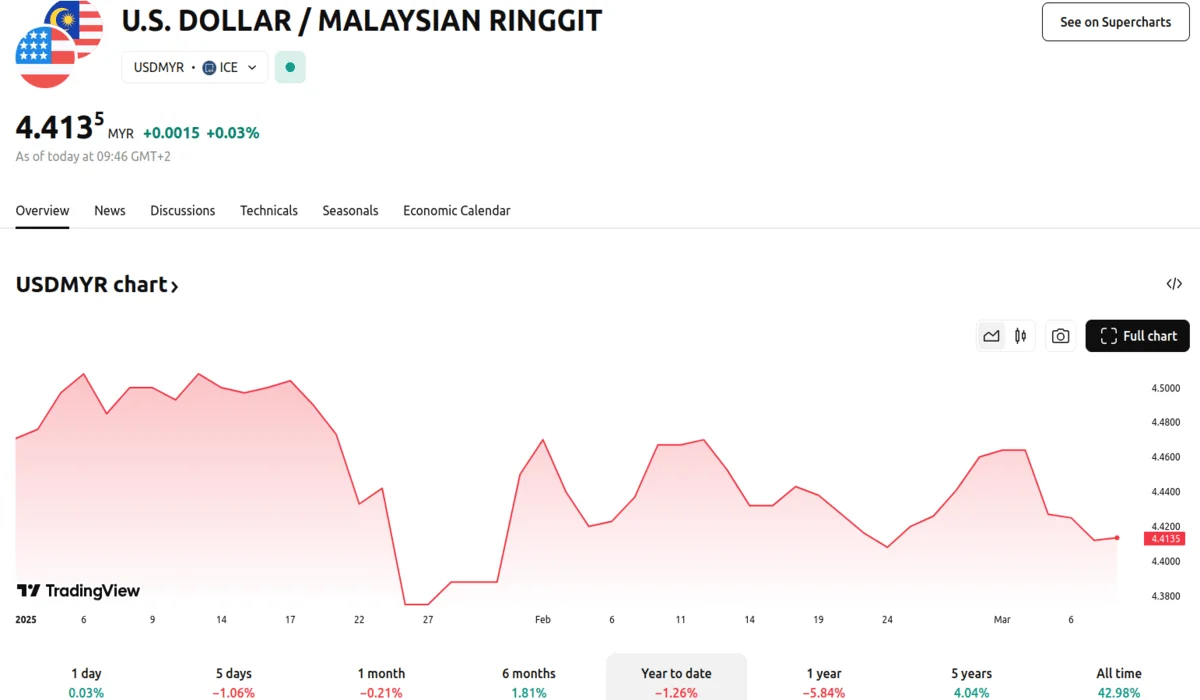The height and width of the screenshot is (700, 1200).
Task: Take a chart snapshot with camera icon
Action: point(1061,336)
